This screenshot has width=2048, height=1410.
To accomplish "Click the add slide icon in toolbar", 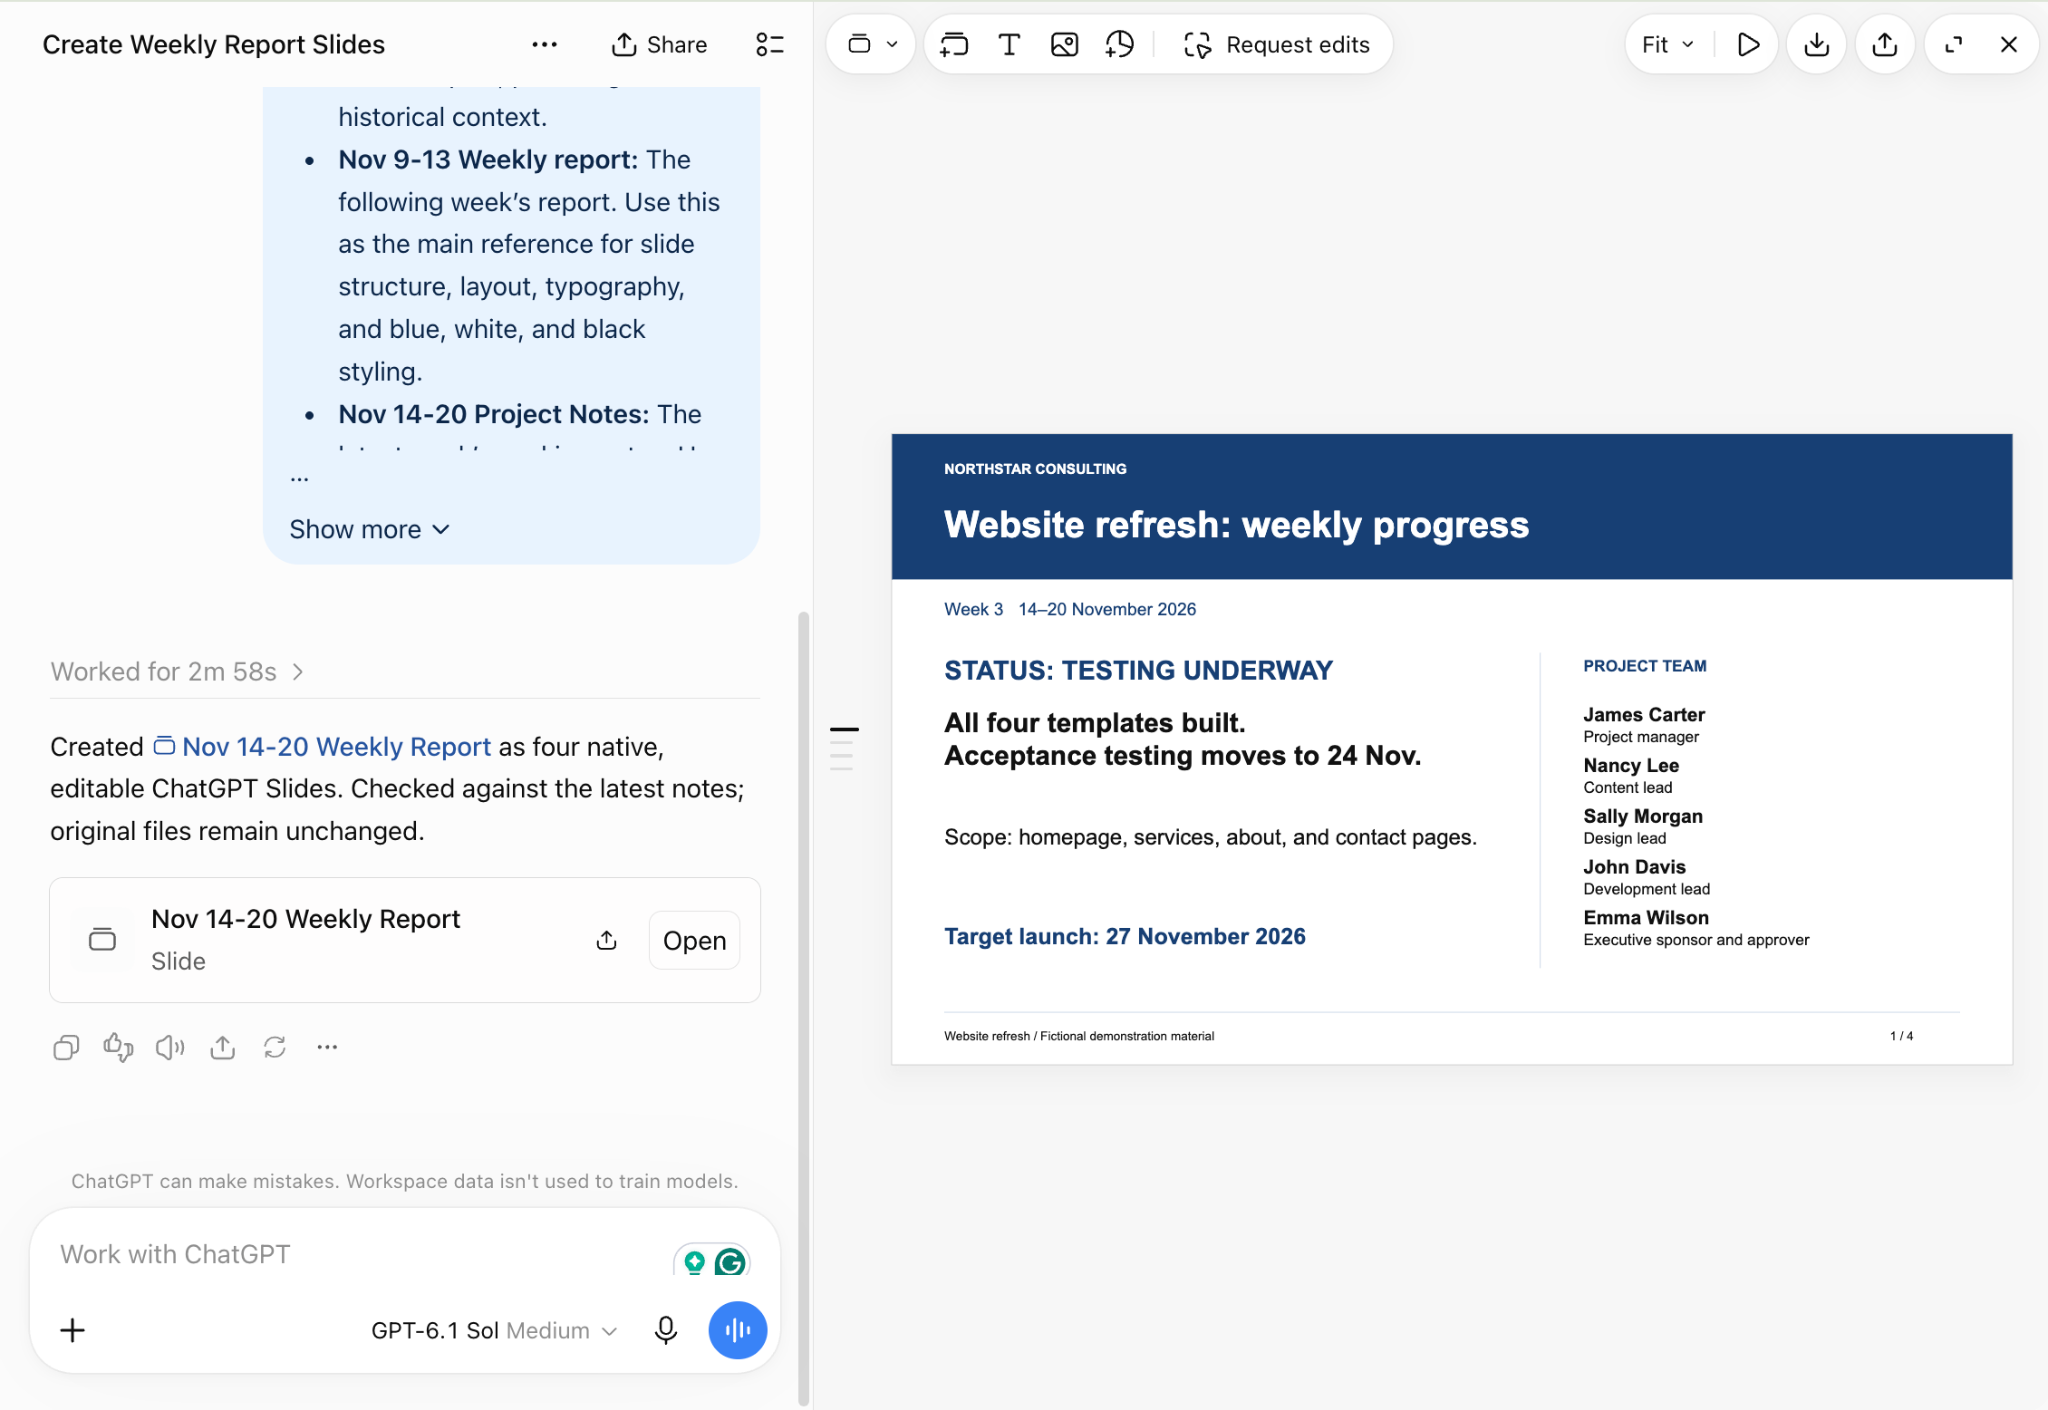I will click(954, 44).
